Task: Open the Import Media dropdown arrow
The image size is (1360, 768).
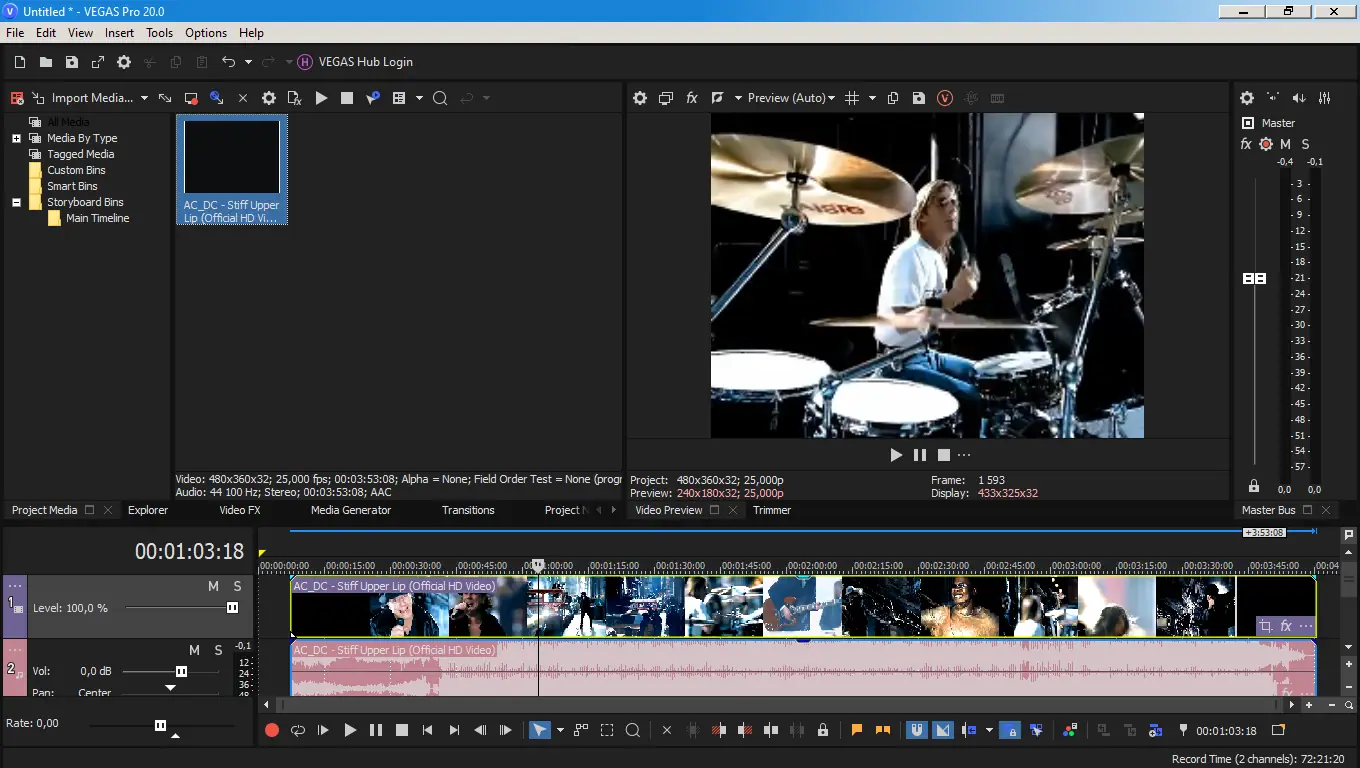Action: 144,98
